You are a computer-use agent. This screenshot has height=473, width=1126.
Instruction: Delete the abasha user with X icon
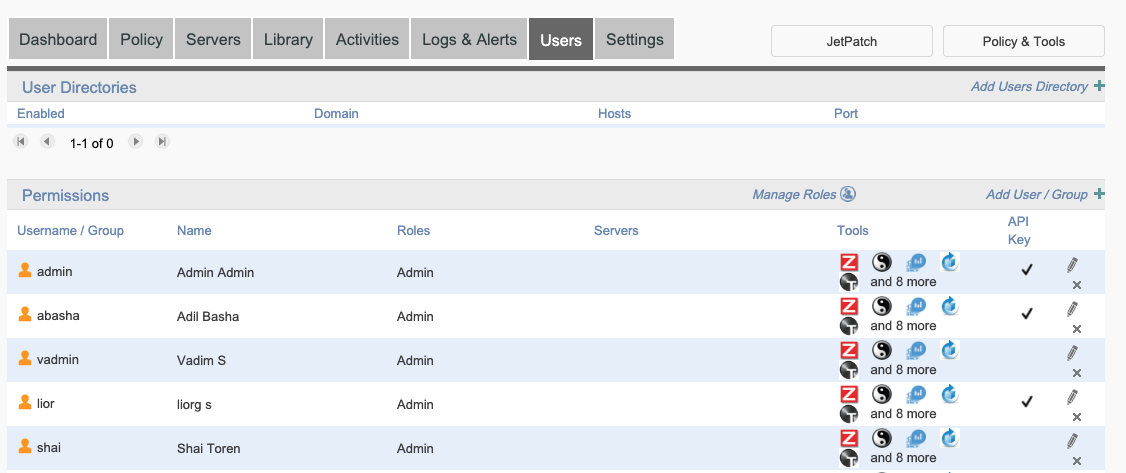[x=1077, y=329]
